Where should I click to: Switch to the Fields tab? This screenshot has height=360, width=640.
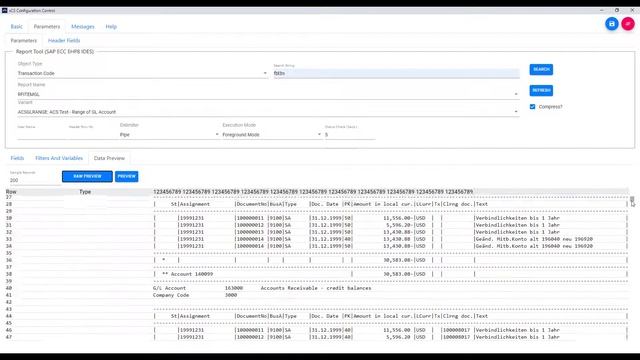click(17, 158)
